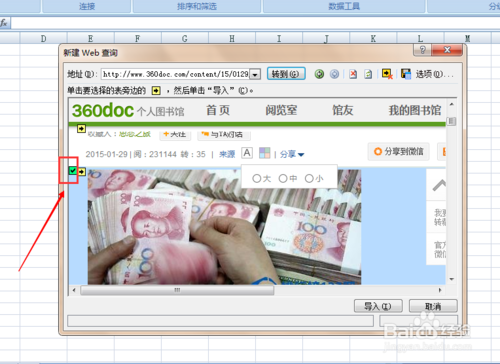Click the font size A icon

click(247, 153)
